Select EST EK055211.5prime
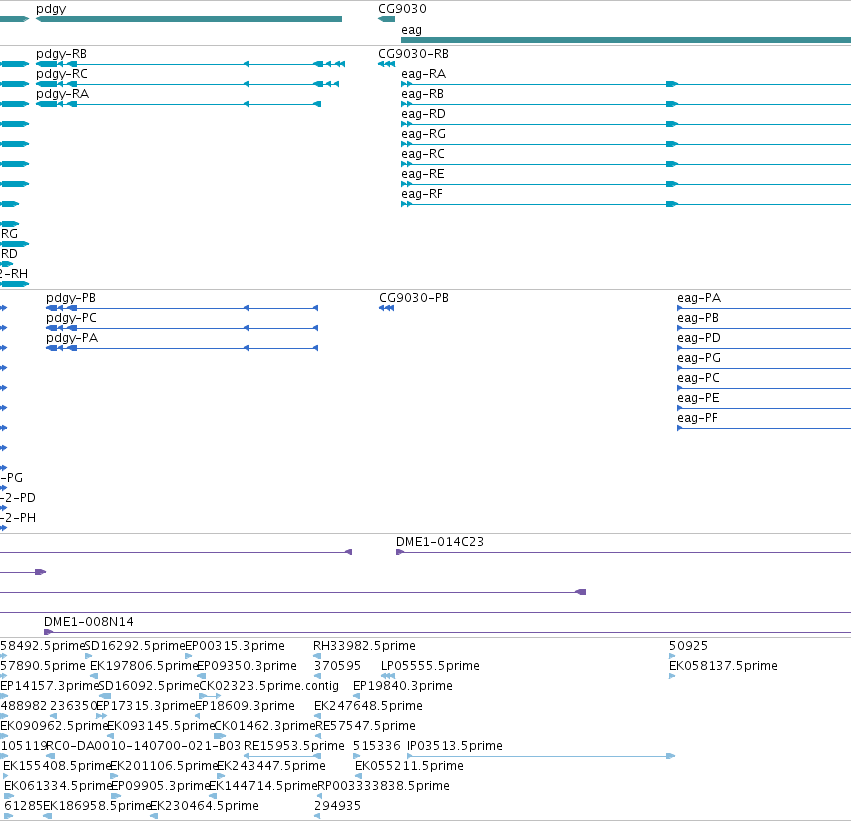The image size is (851, 821). [409, 766]
